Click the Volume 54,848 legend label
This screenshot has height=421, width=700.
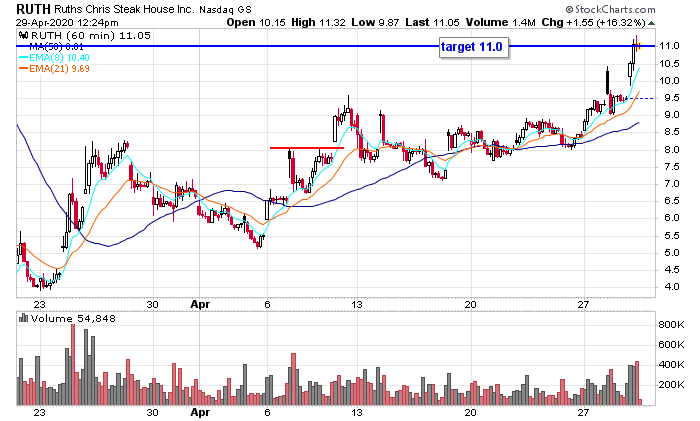tap(73, 318)
